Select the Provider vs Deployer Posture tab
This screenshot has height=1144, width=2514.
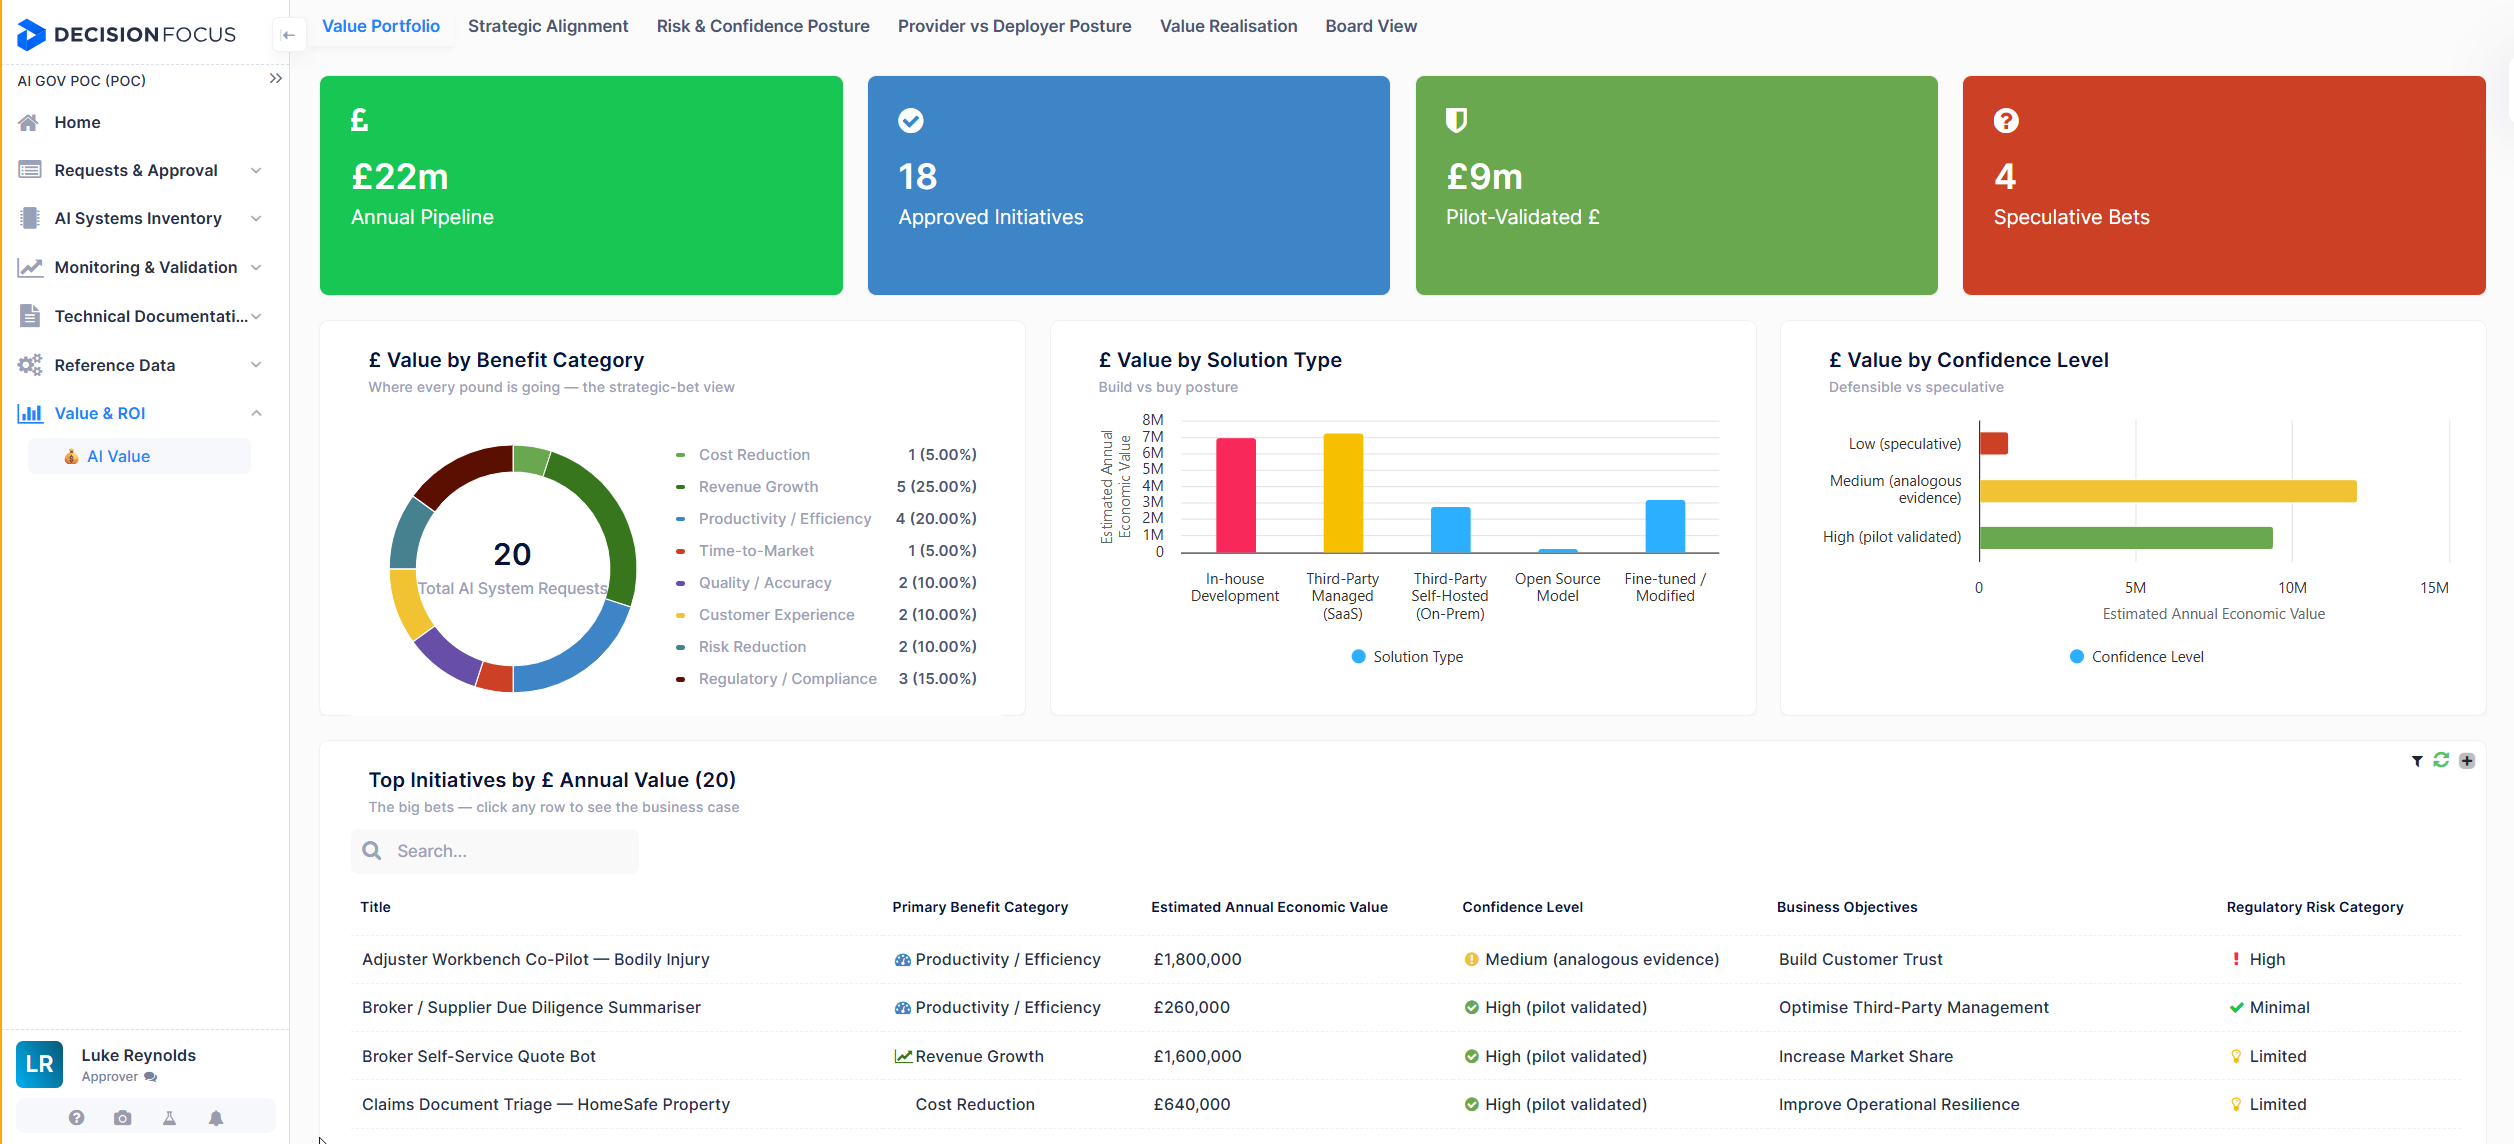click(x=1014, y=26)
